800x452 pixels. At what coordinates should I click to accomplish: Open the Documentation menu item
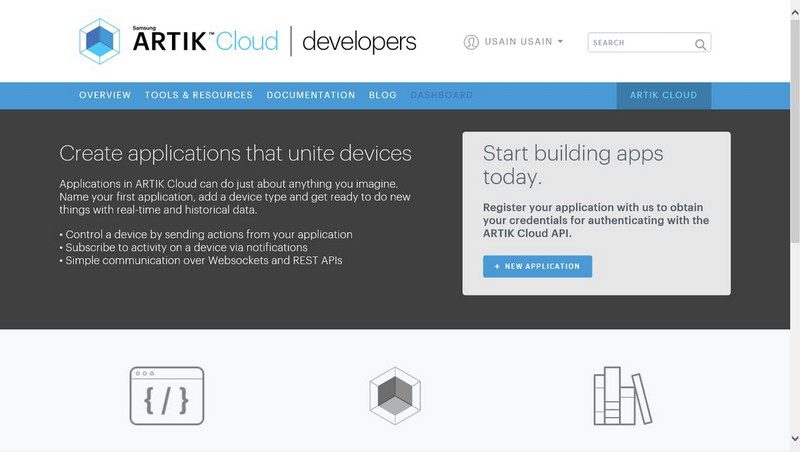coord(311,95)
